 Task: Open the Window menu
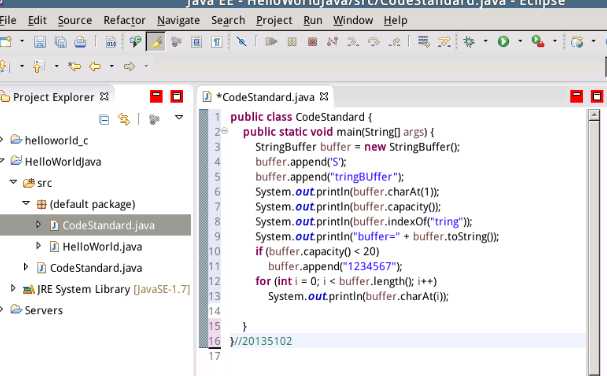point(353,20)
